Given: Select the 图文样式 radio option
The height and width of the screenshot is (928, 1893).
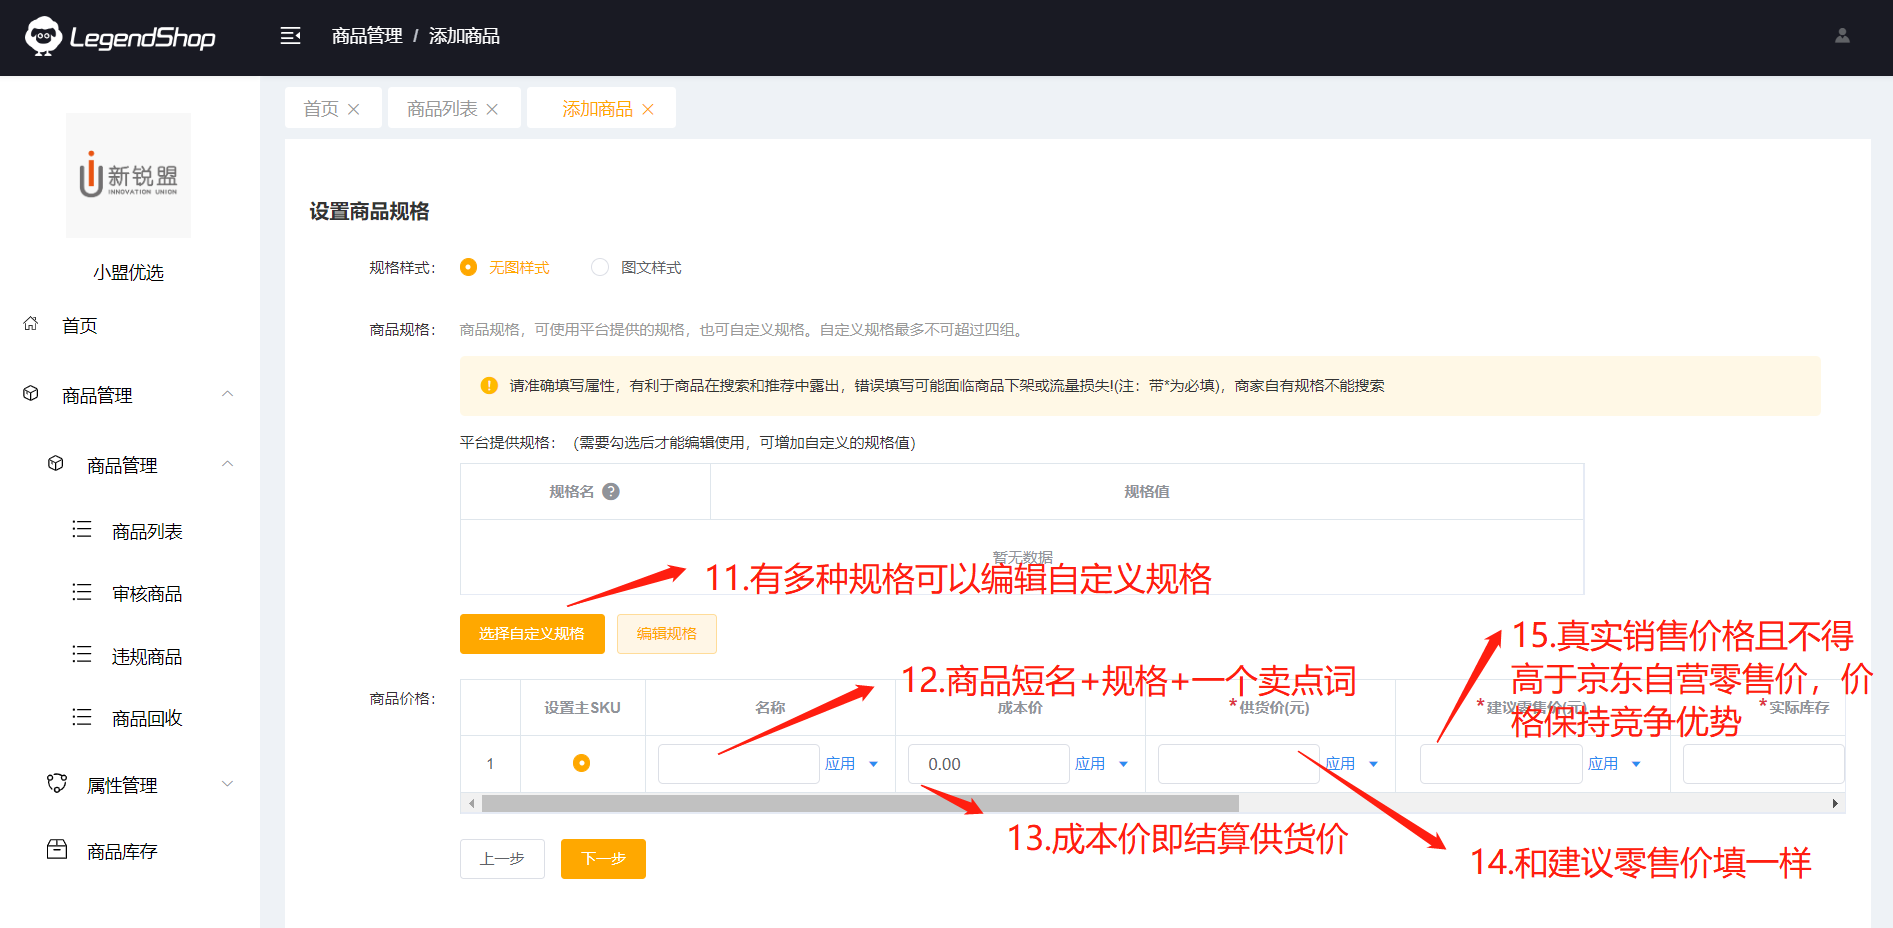Looking at the screenshot, I should pyautogui.click(x=600, y=267).
